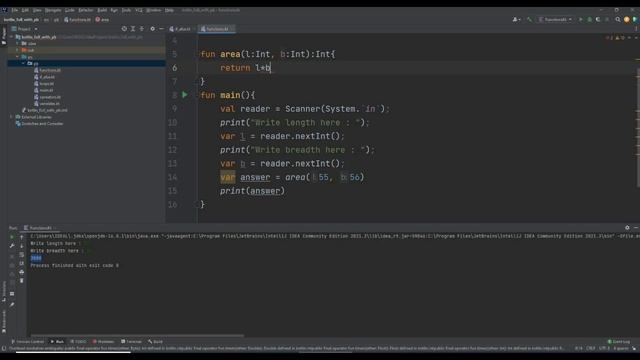Image resolution: width=640 pixels, height=360 pixels.
Task: Open the Problems tool window
Action: coord(103,342)
